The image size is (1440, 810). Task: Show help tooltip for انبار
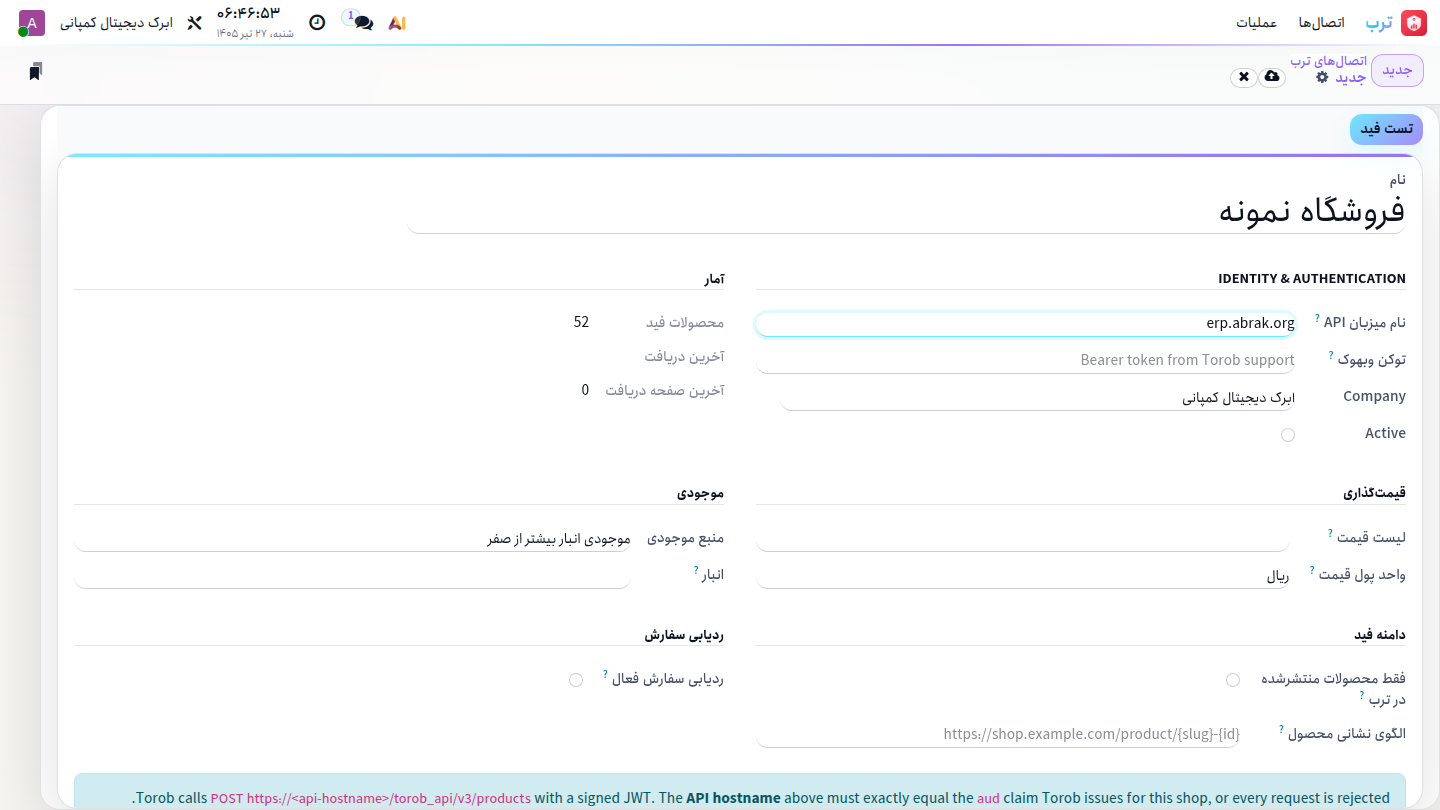click(696, 570)
